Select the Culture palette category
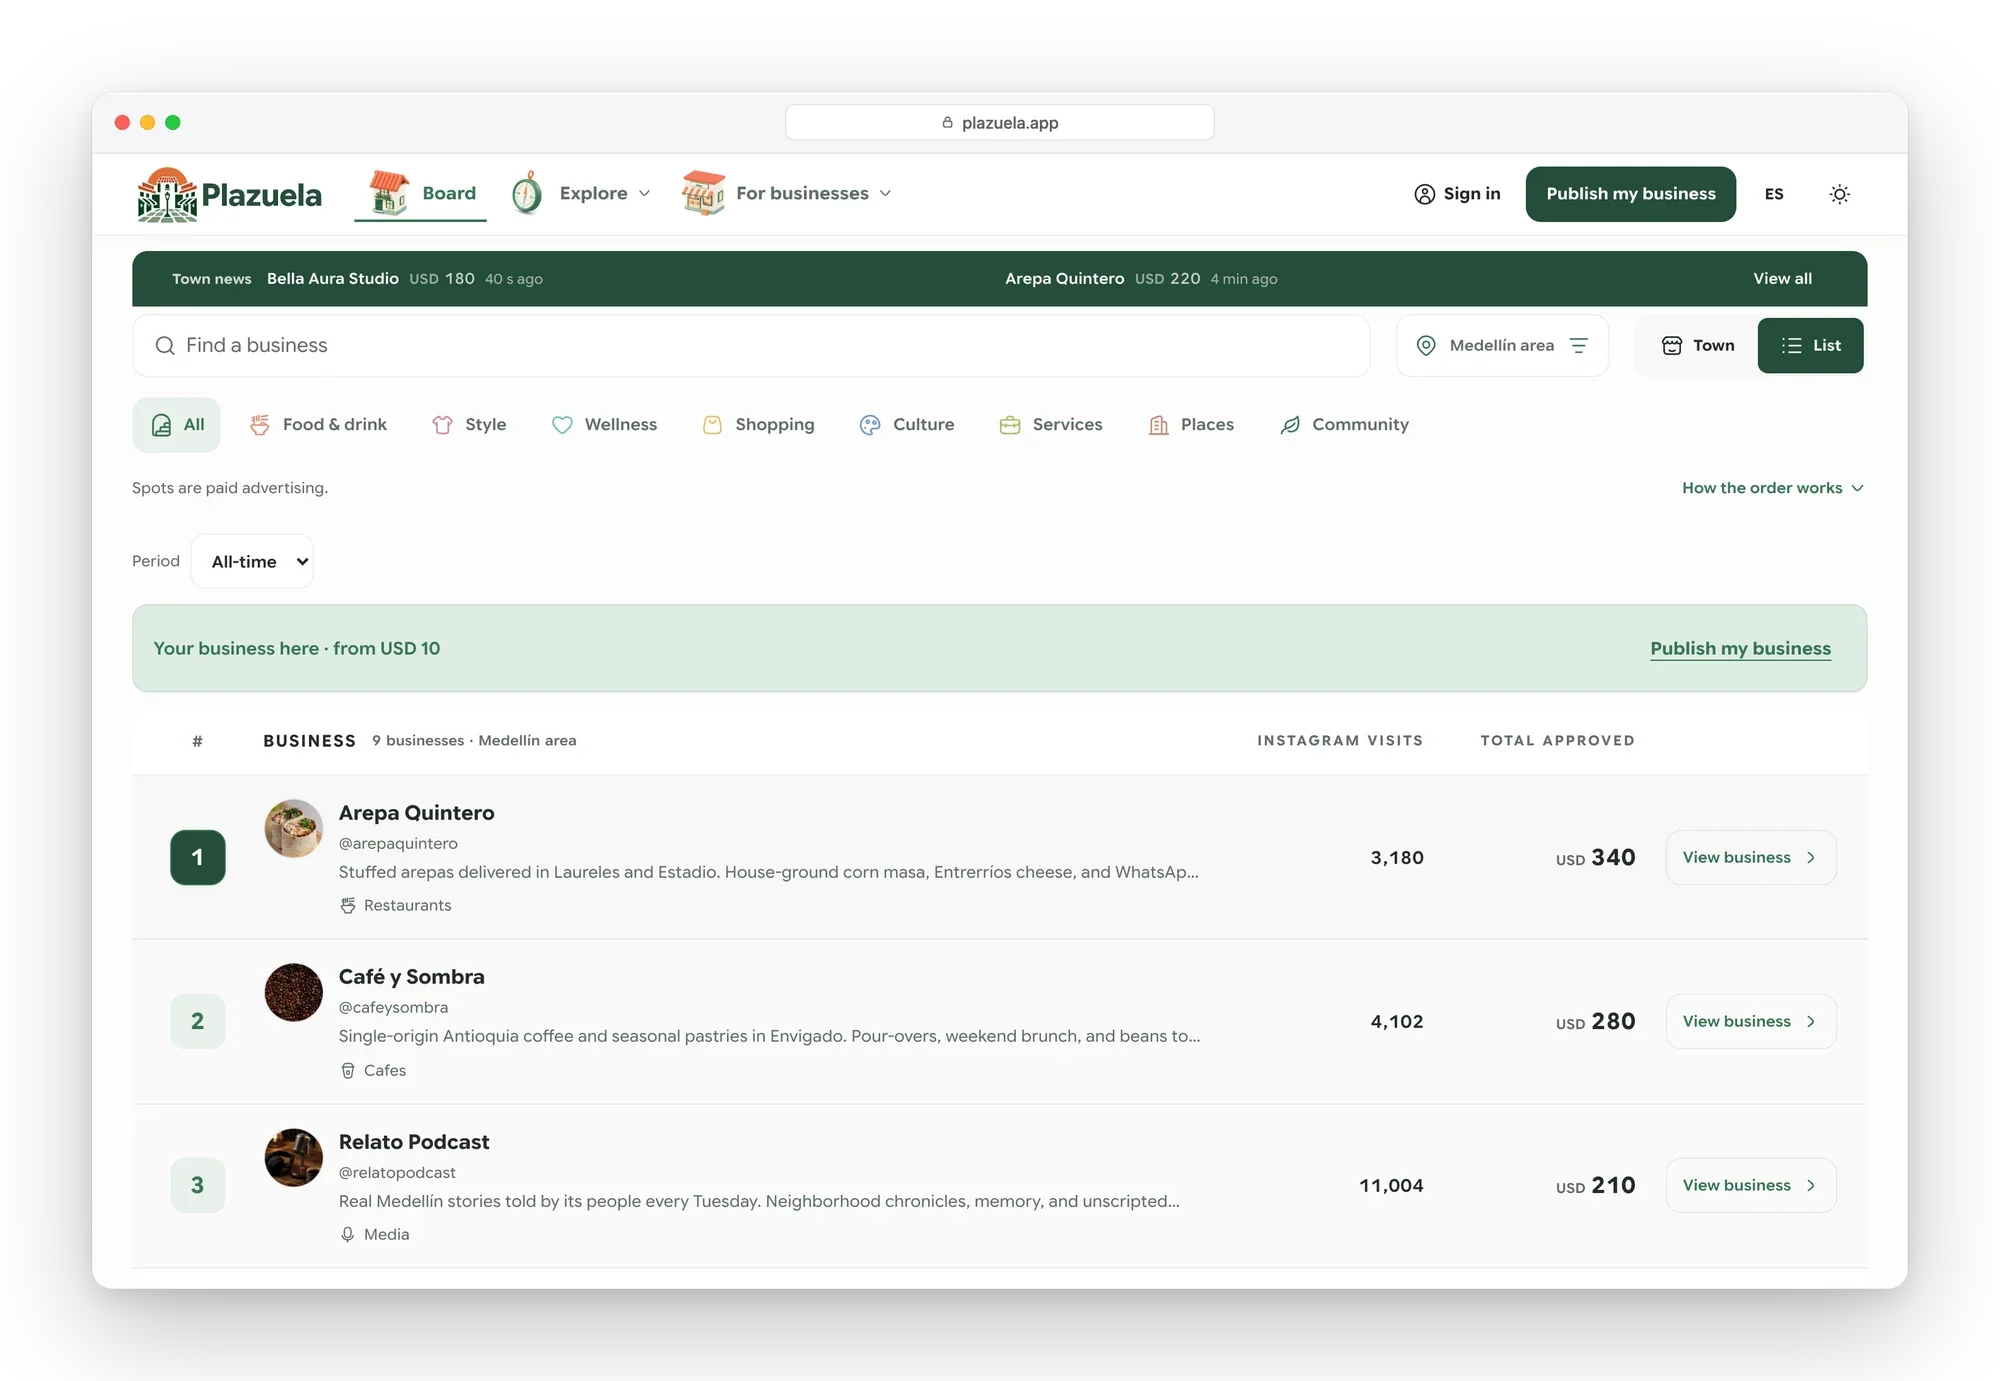2000x1381 pixels. tap(906, 425)
